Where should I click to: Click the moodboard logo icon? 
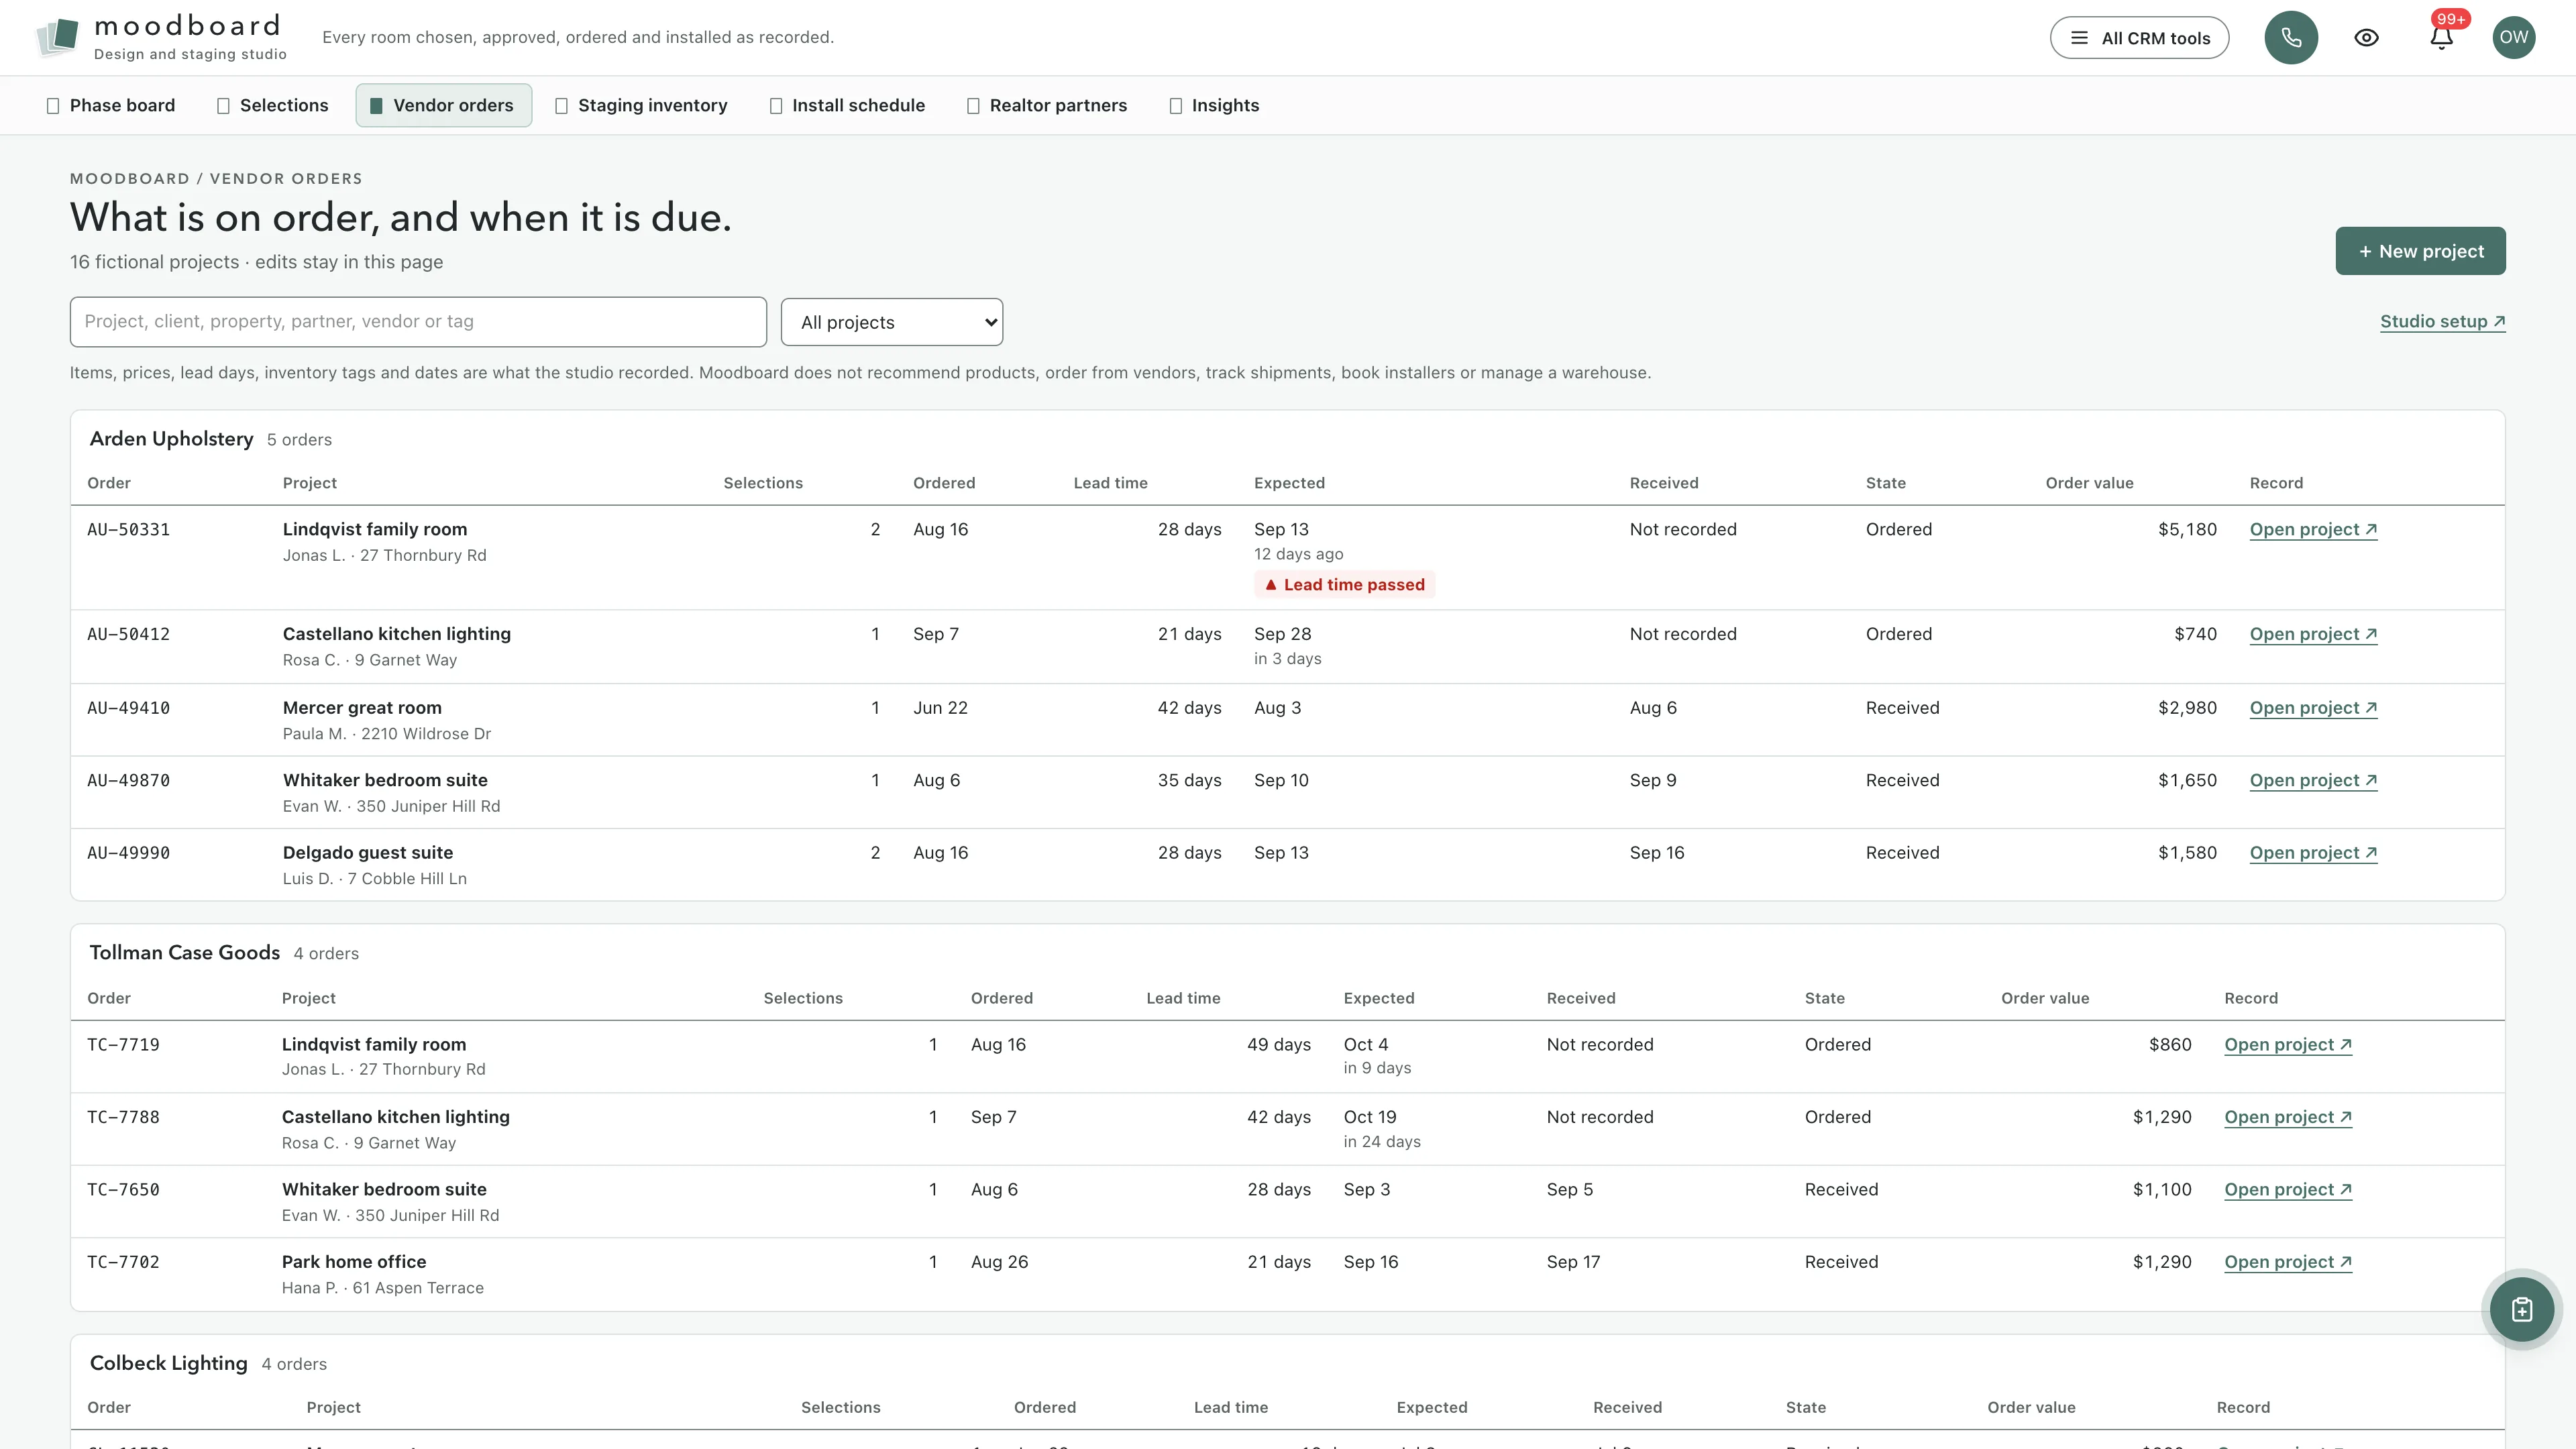coord(57,37)
